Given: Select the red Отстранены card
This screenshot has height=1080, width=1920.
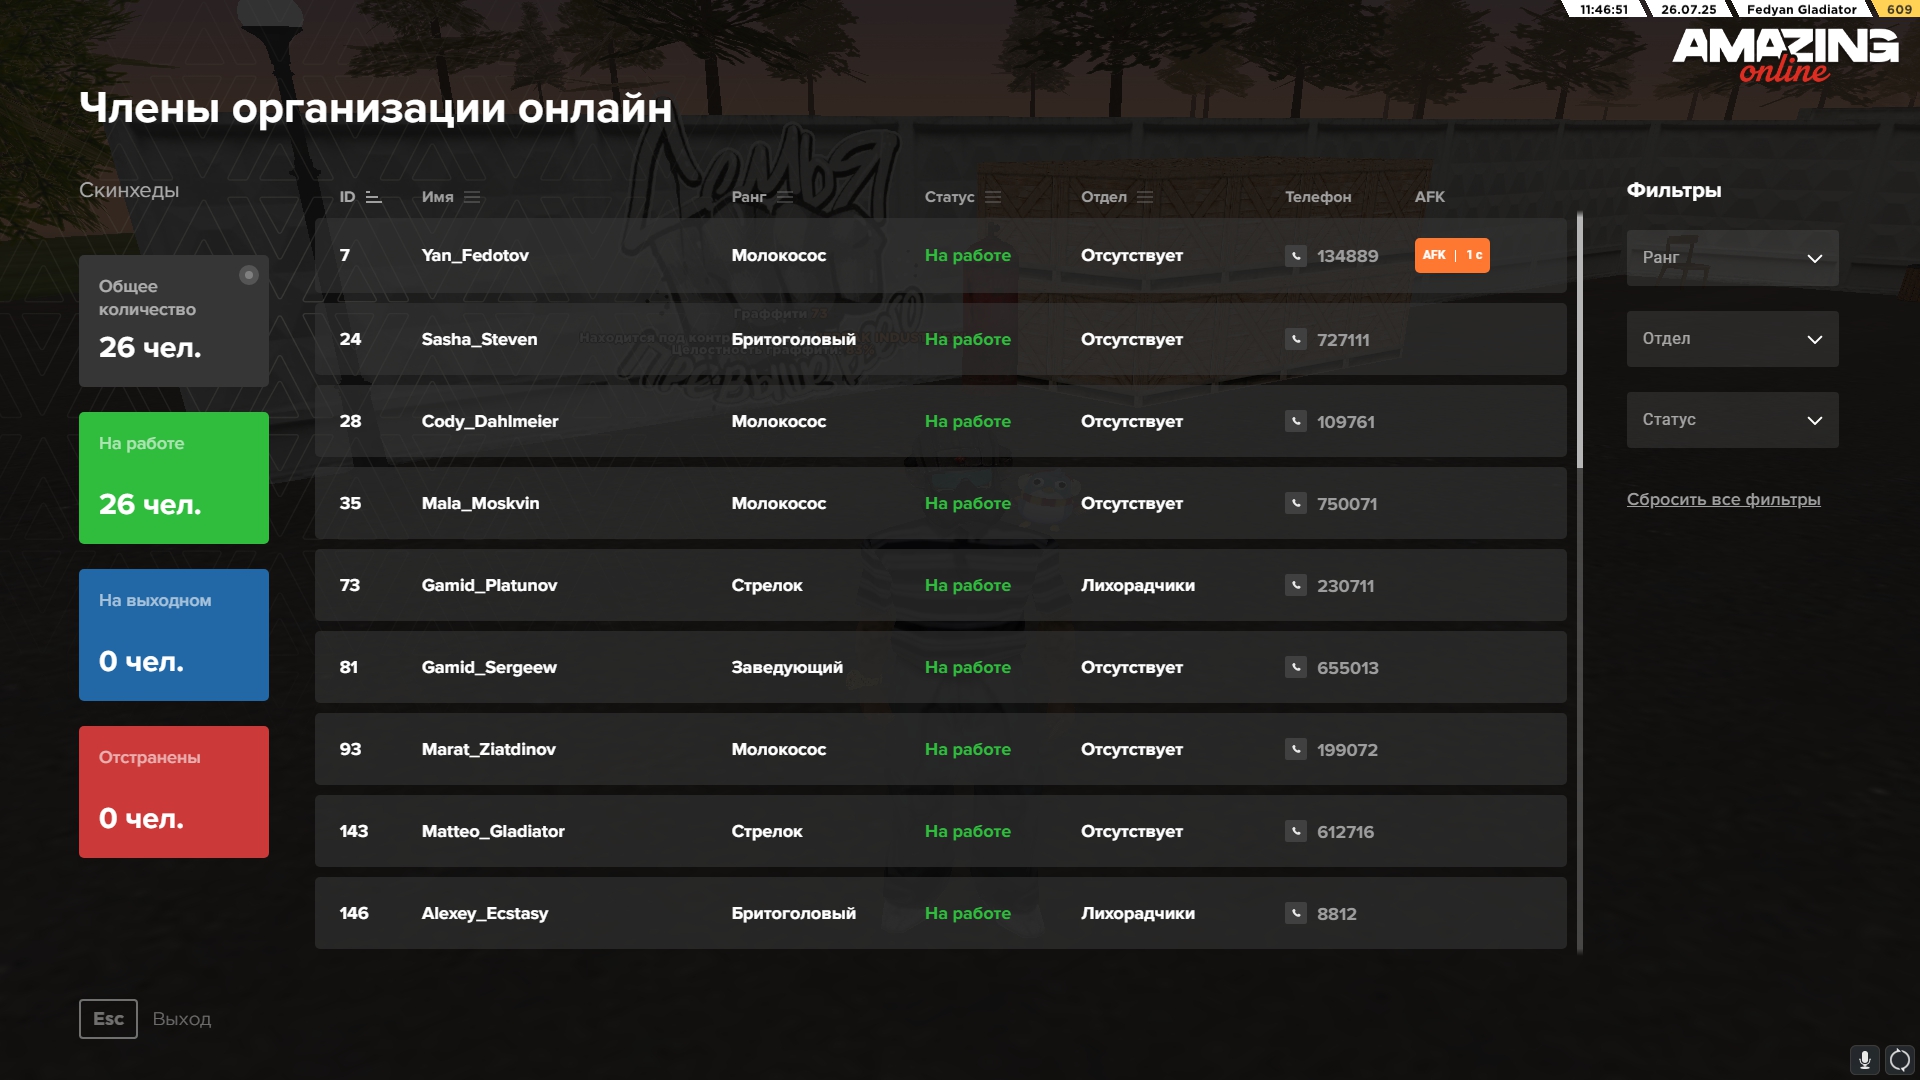Looking at the screenshot, I should [174, 792].
